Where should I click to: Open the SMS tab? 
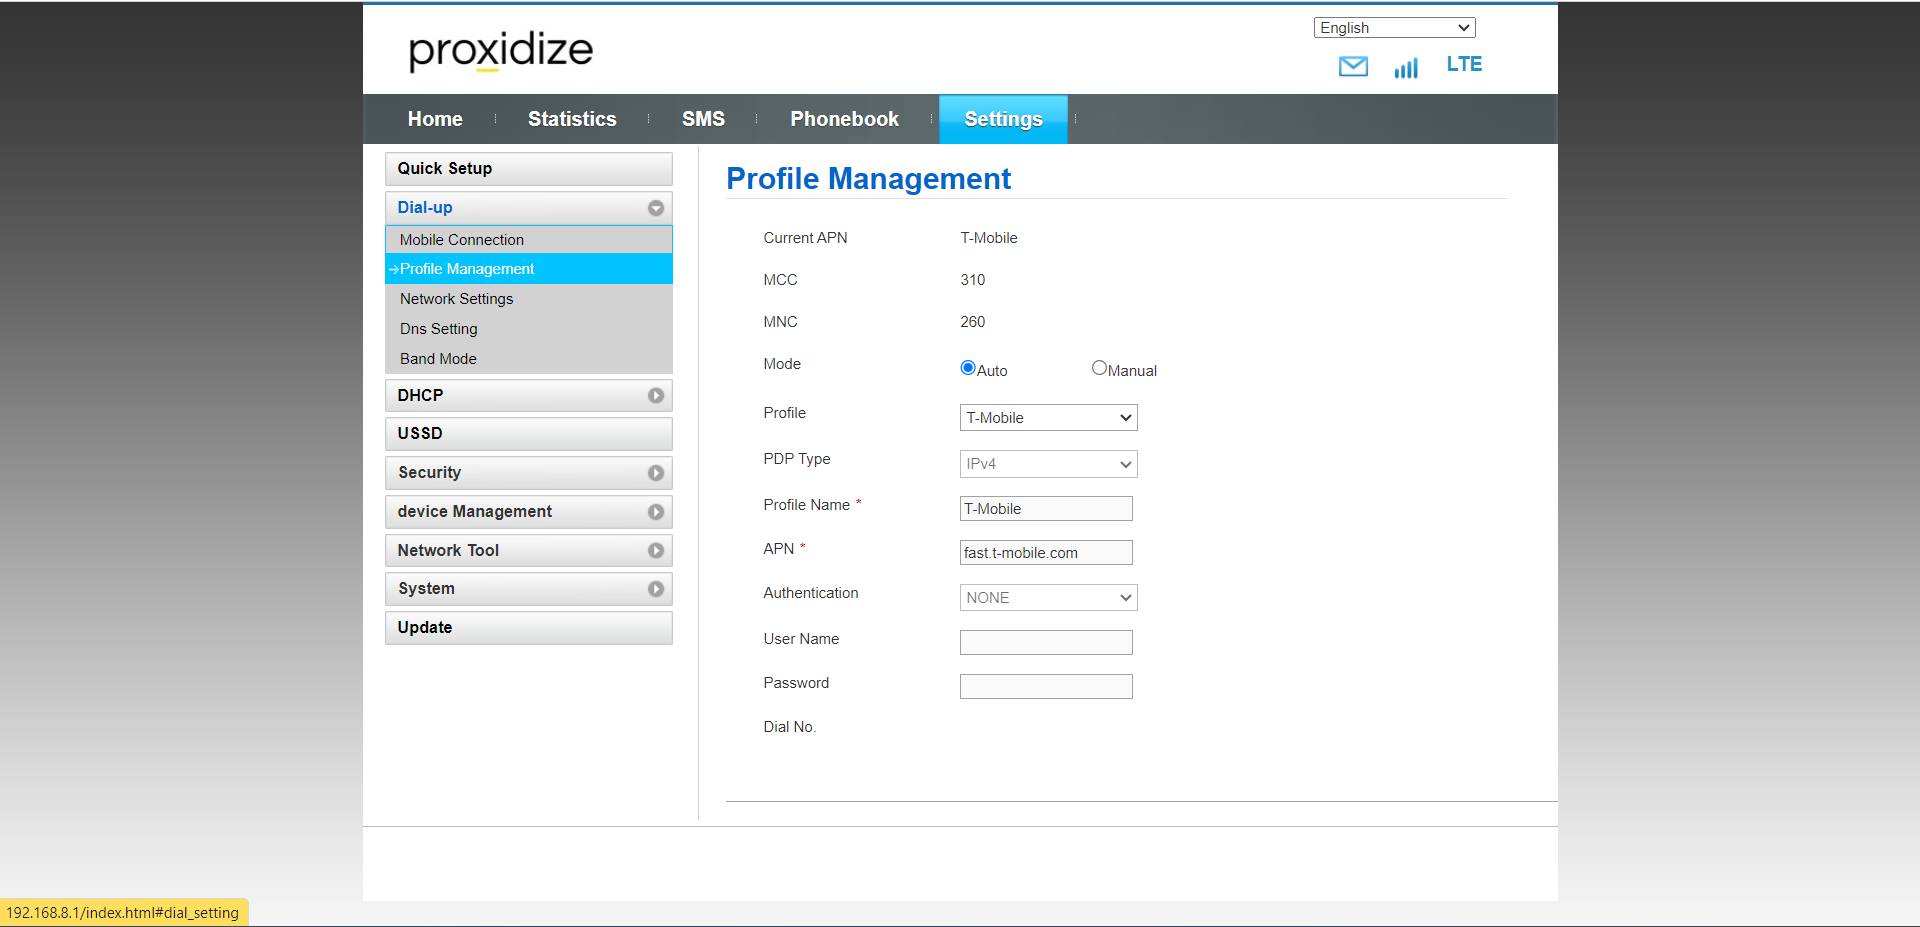pyautogui.click(x=703, y=119)
